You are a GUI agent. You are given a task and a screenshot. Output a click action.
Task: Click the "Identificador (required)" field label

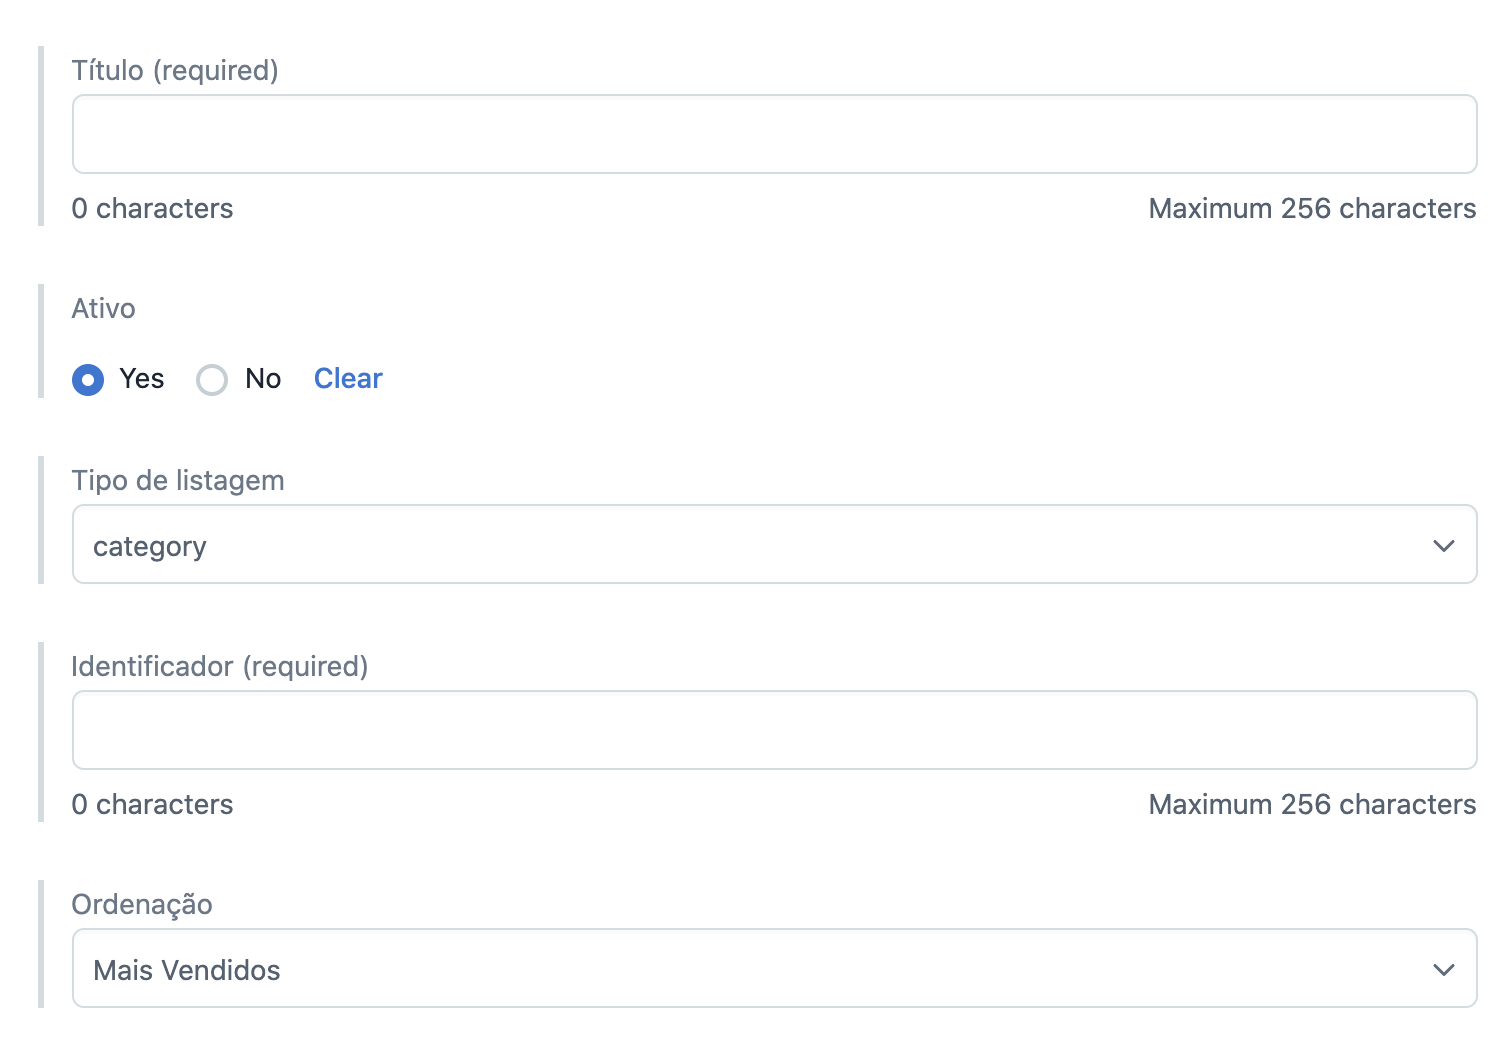coord(220,667)
